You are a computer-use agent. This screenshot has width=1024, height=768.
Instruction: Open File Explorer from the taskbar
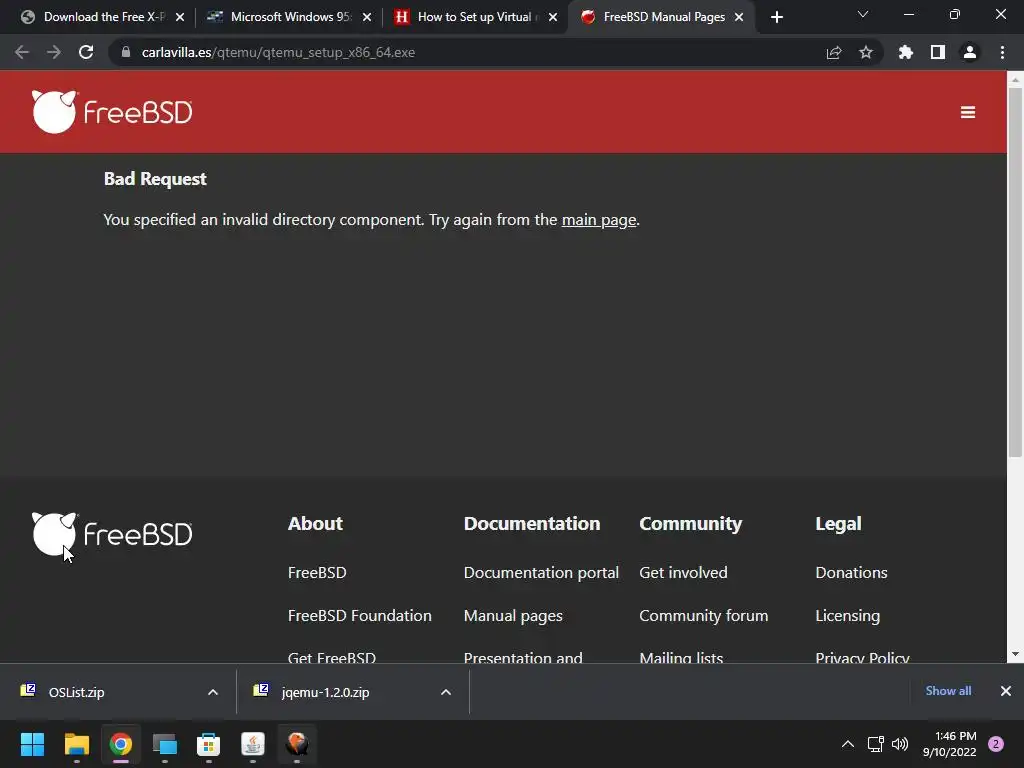pyautogui.click(x=76, y=744)
